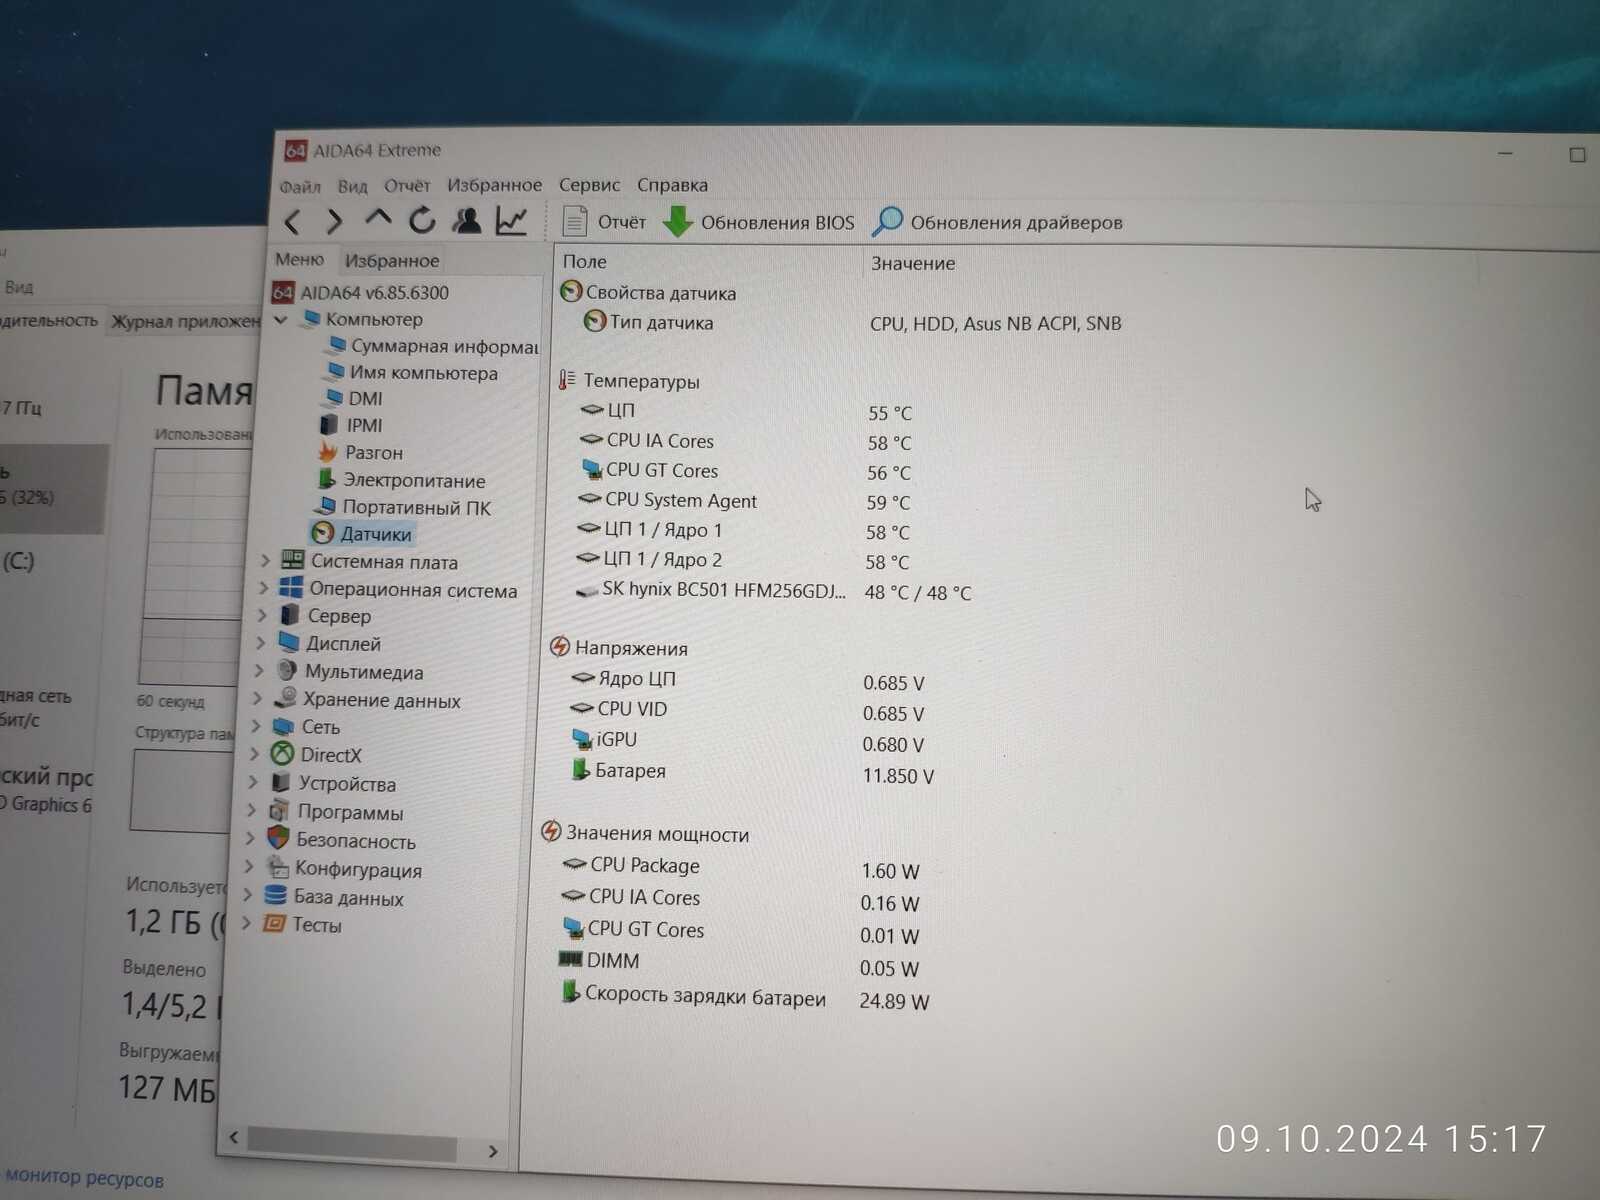Expand the Системная плата node

pyautogui.click(x=265, y=561)
